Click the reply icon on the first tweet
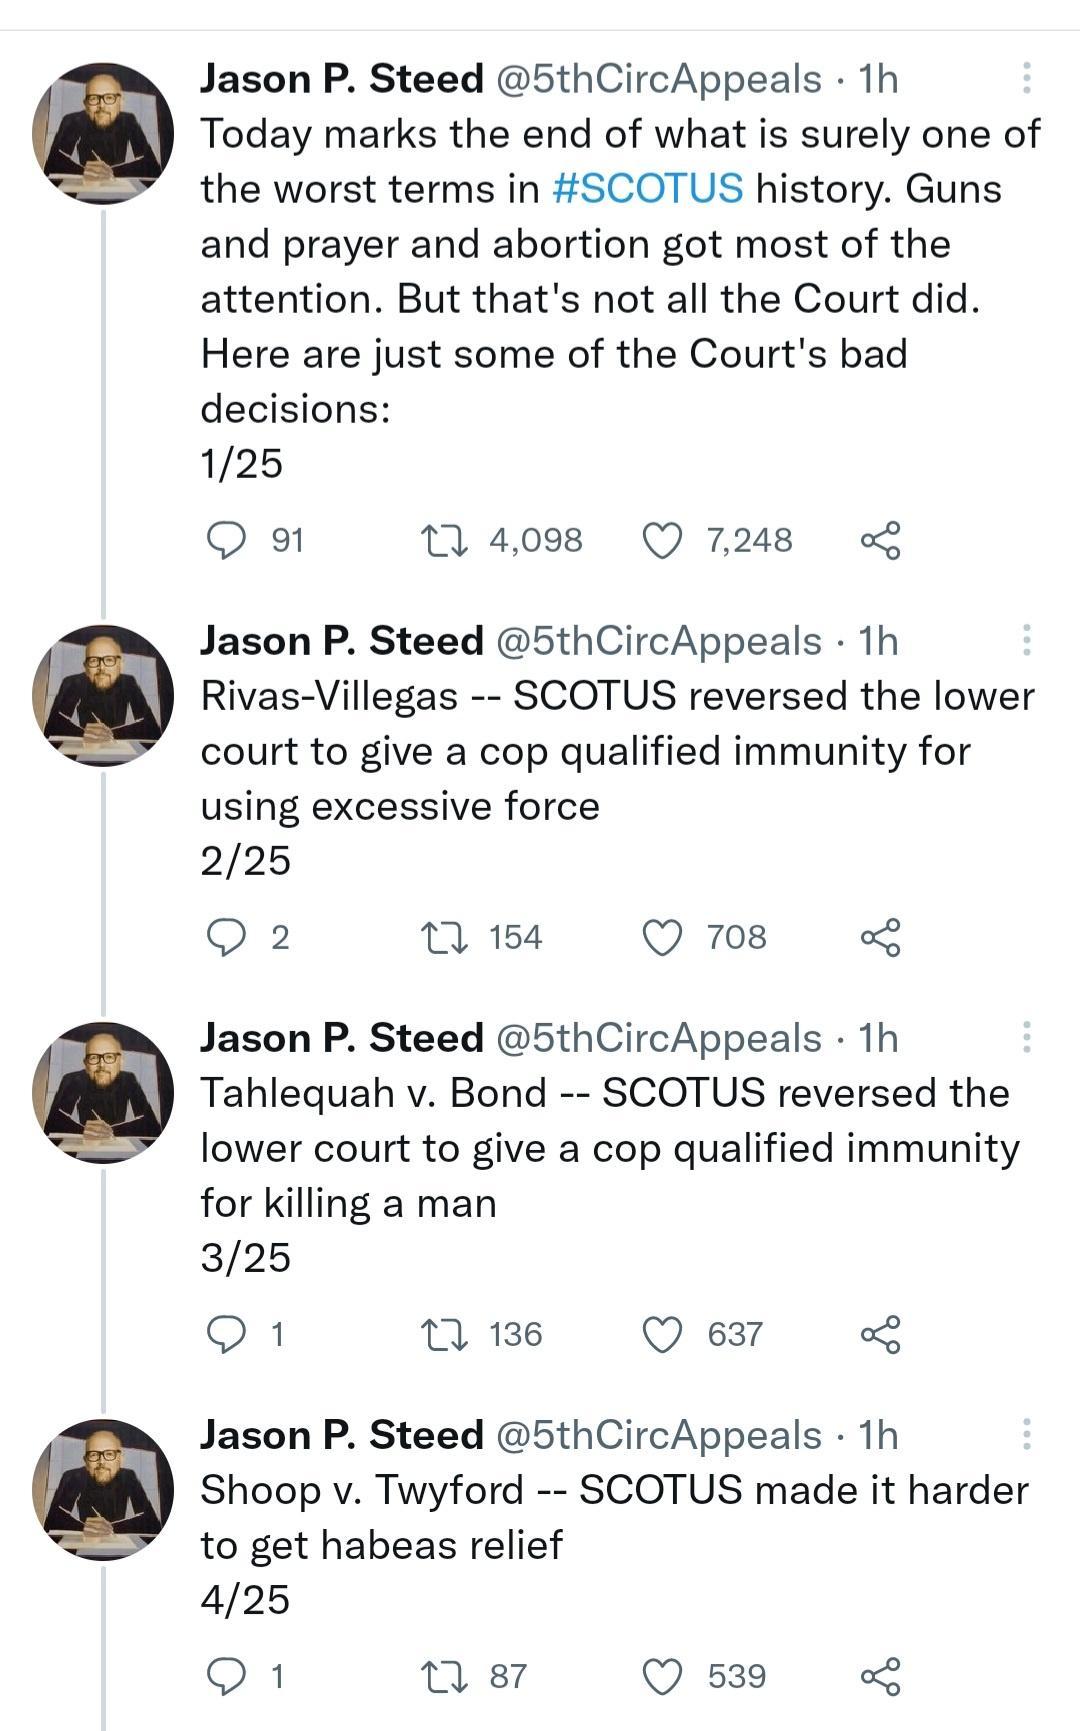 229,540
